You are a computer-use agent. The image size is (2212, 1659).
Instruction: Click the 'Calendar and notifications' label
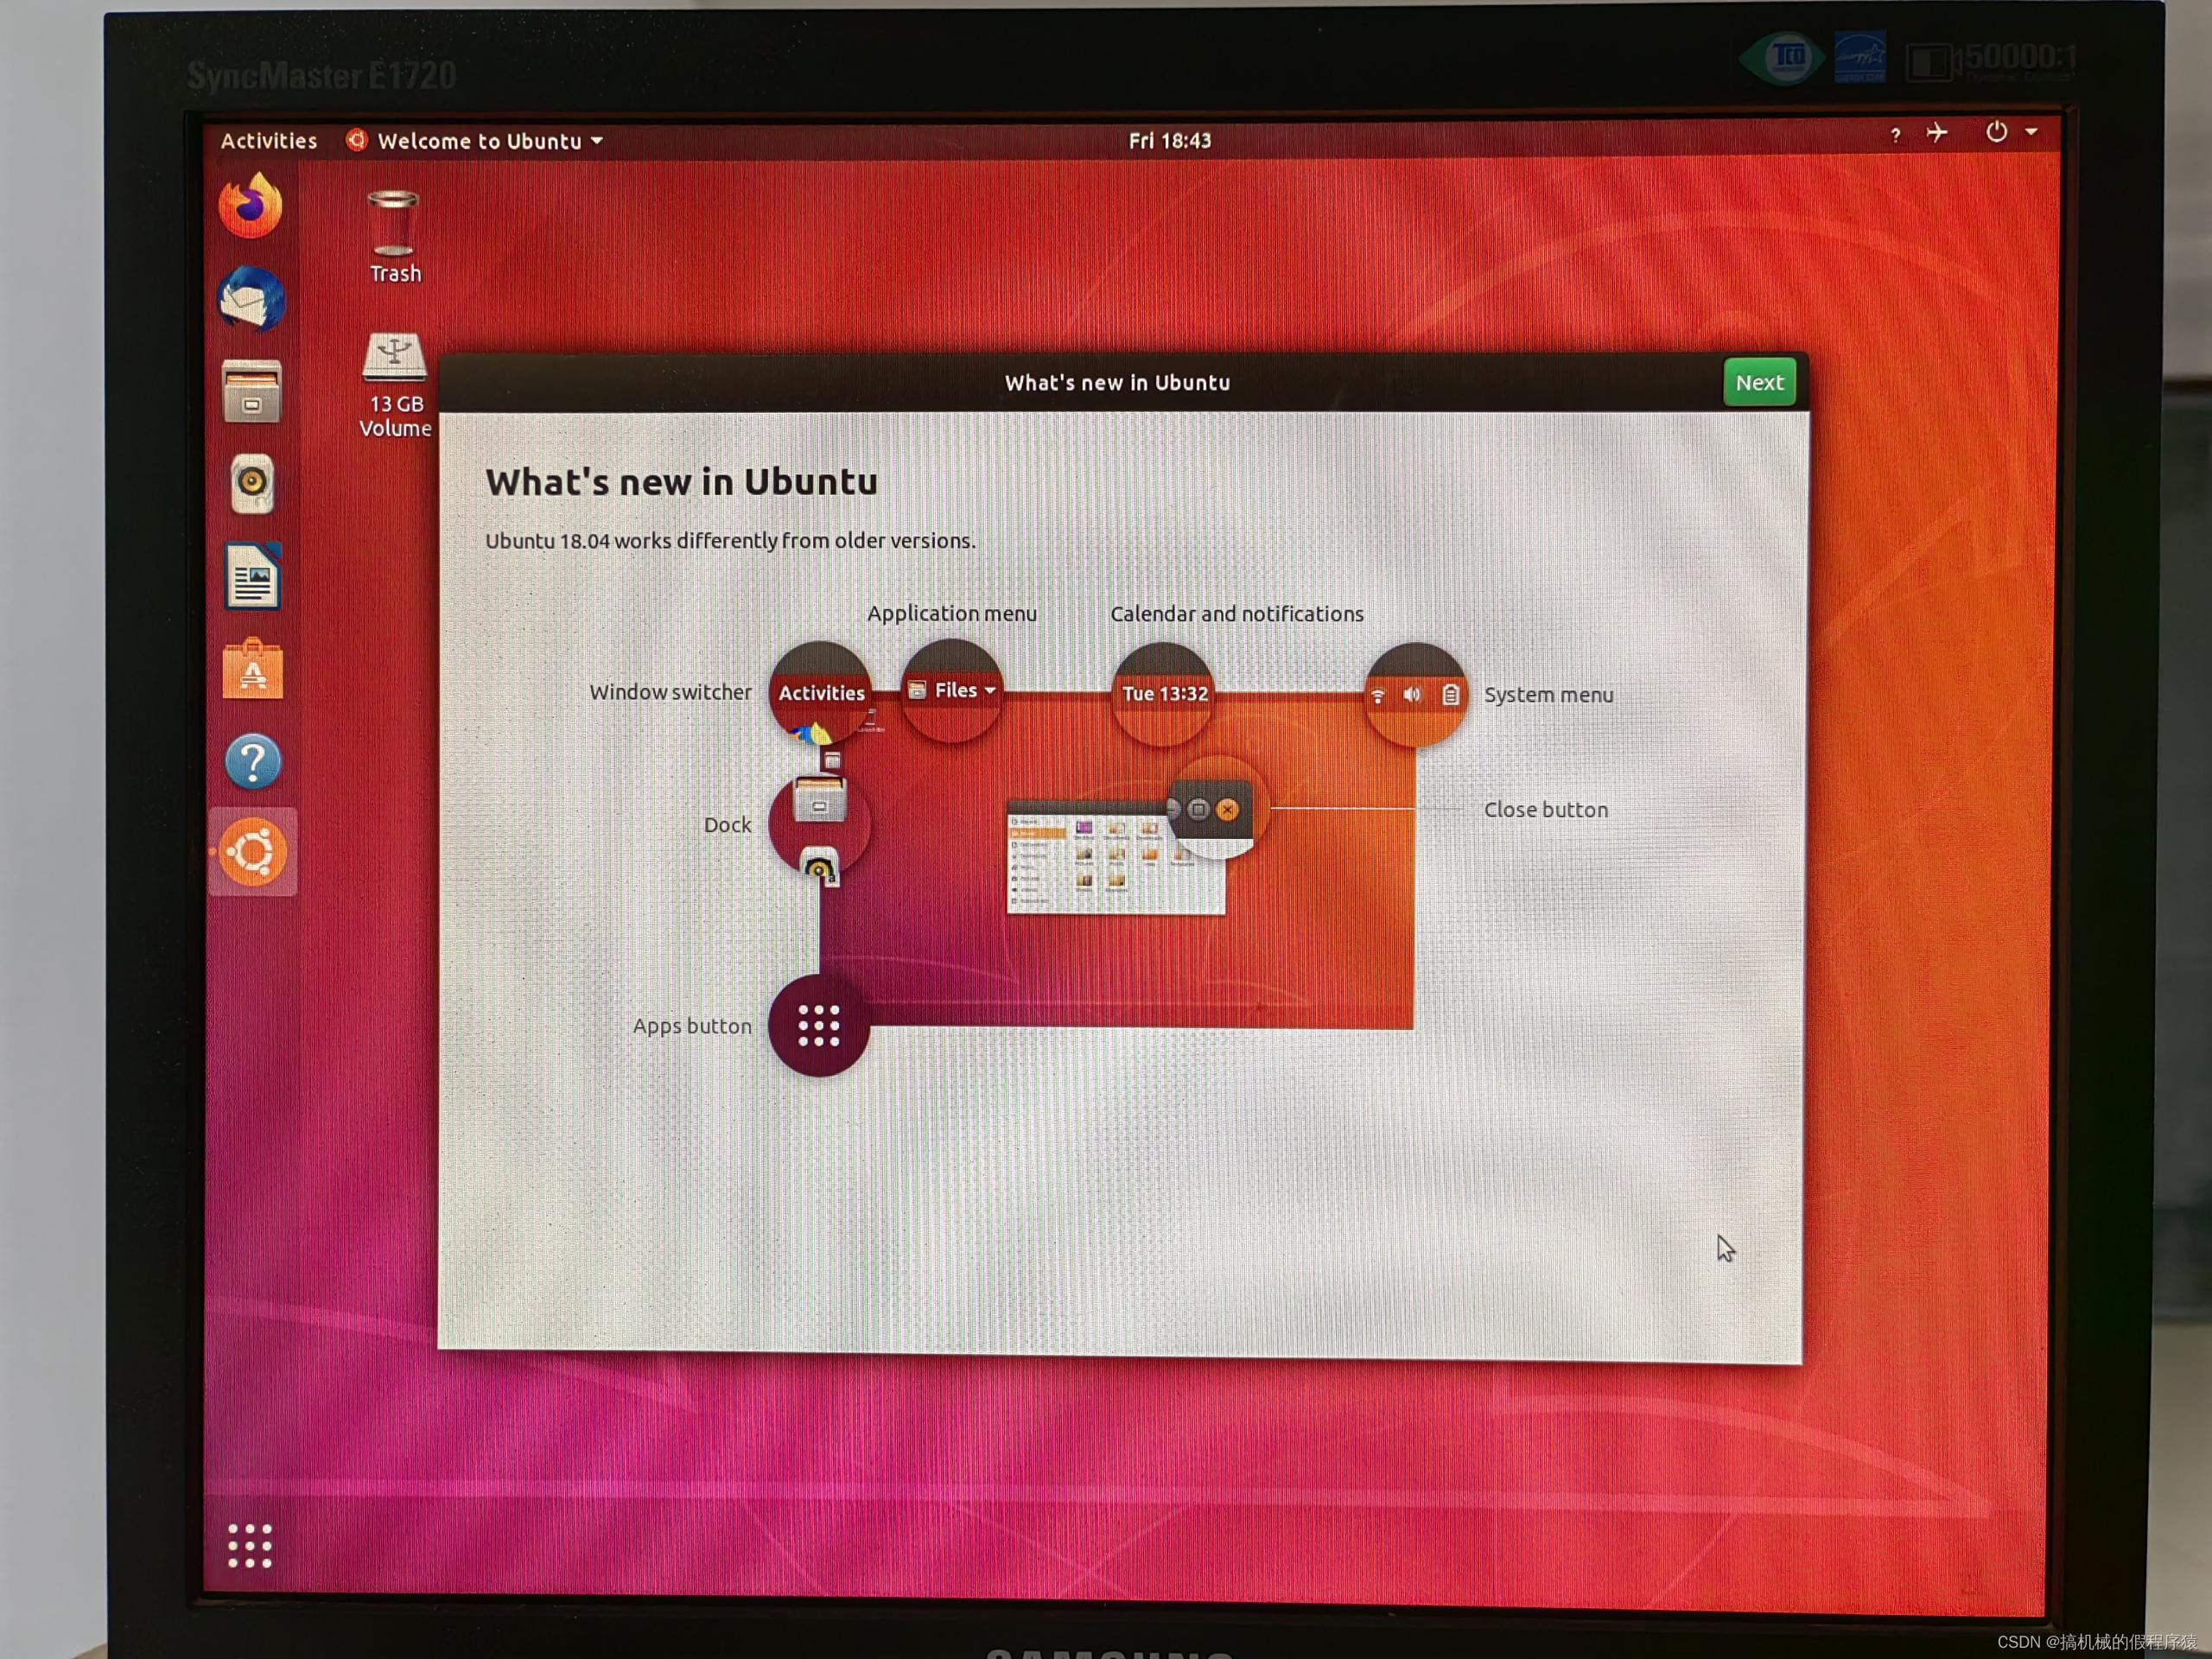pyautogui.click(x=1236, y=614)
